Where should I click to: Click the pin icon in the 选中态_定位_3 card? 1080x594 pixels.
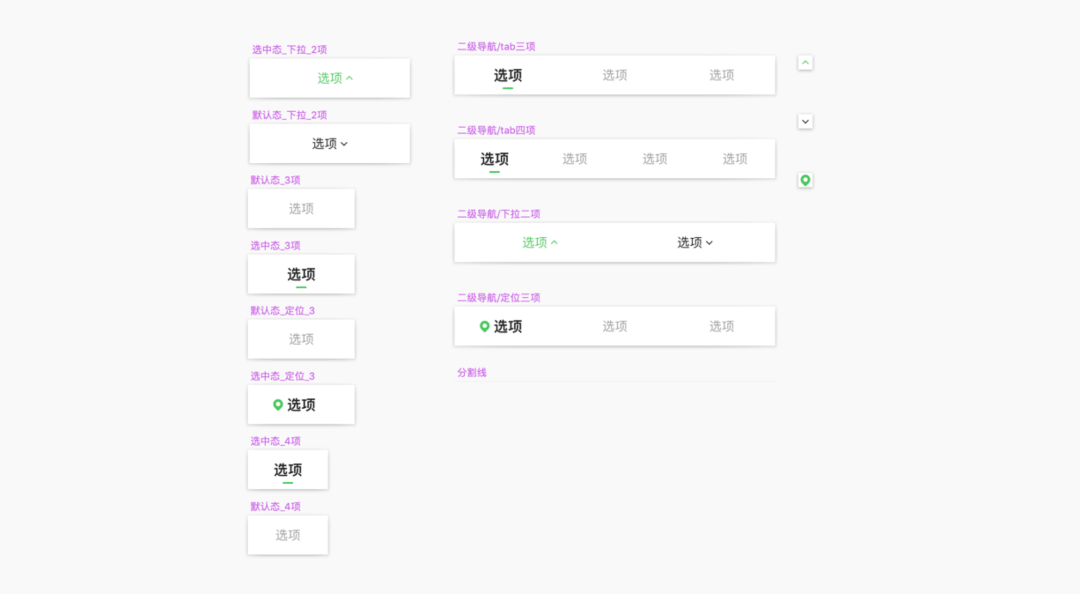coord(278,405)
